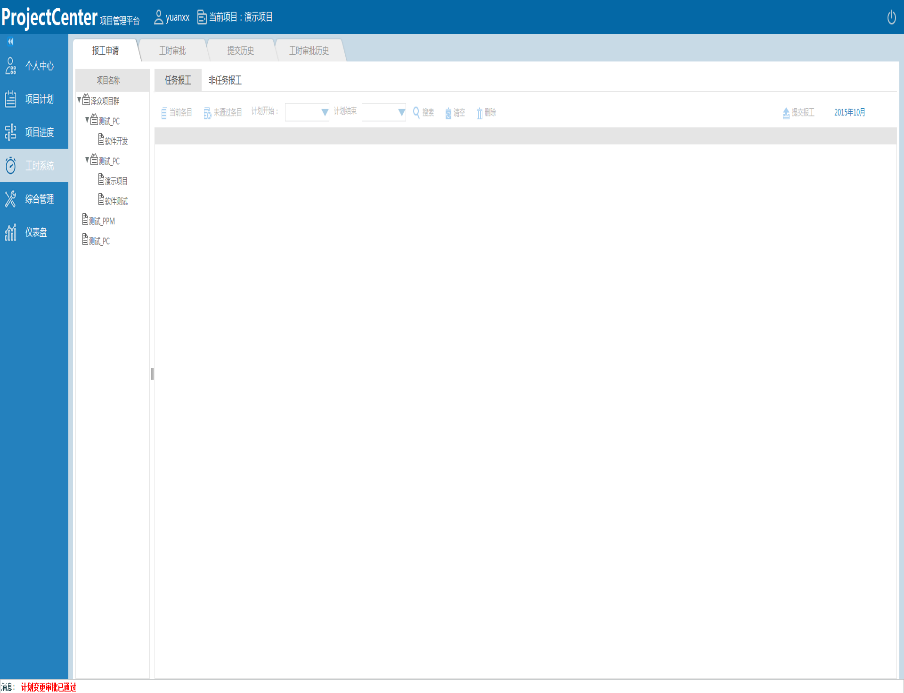
Task: Click the 删除 (delete) trash icon
Action: (x=479, y=112)
